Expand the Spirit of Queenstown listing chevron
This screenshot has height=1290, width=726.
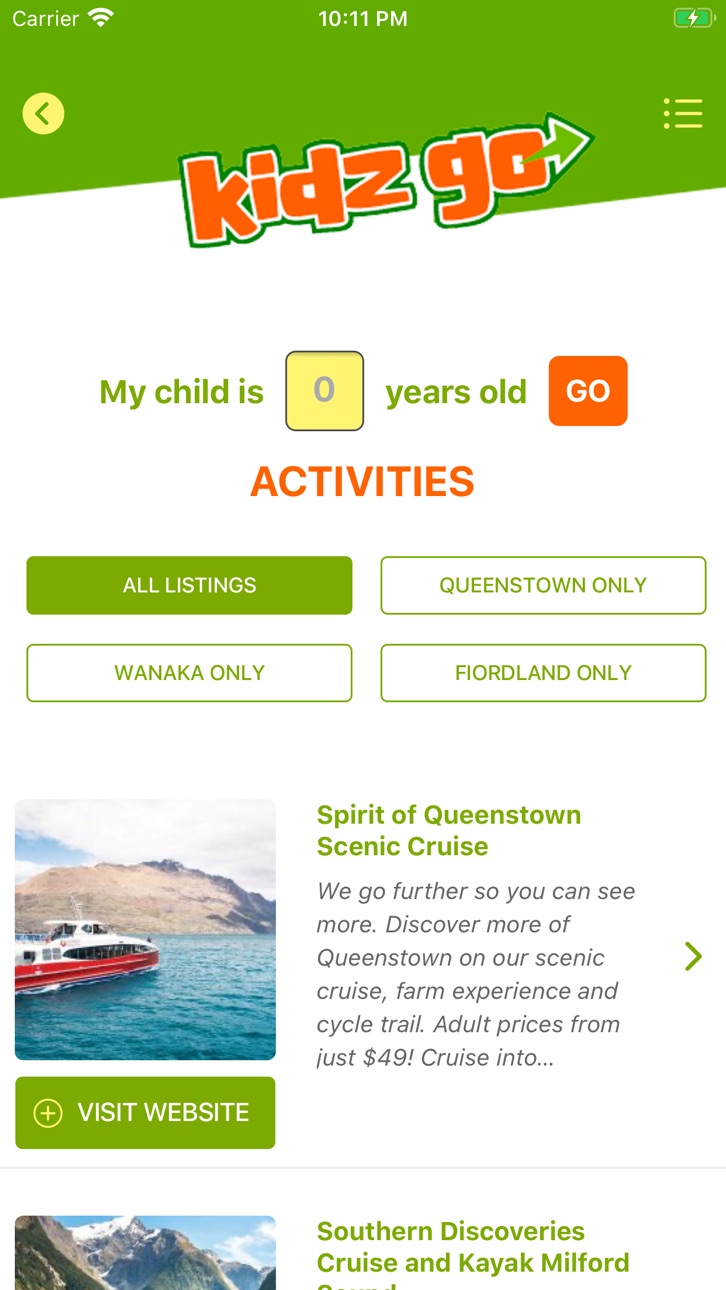click(x=693, y=957)
